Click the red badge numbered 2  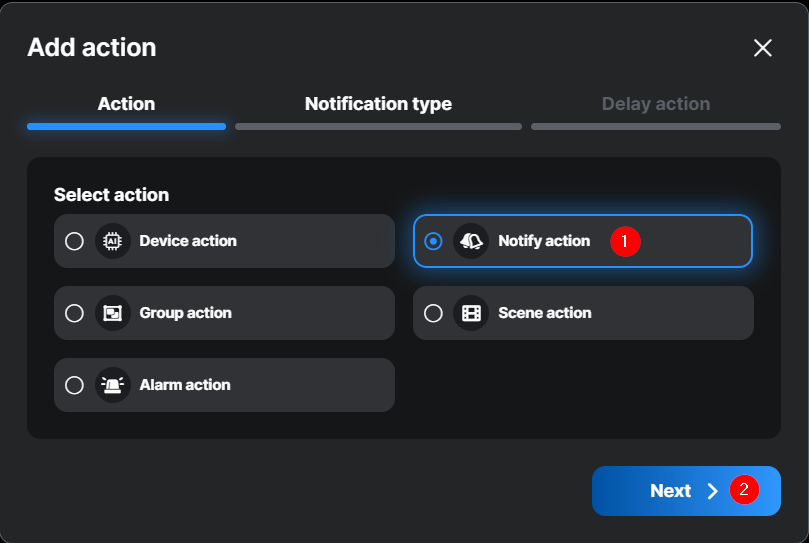coord(743,490)
